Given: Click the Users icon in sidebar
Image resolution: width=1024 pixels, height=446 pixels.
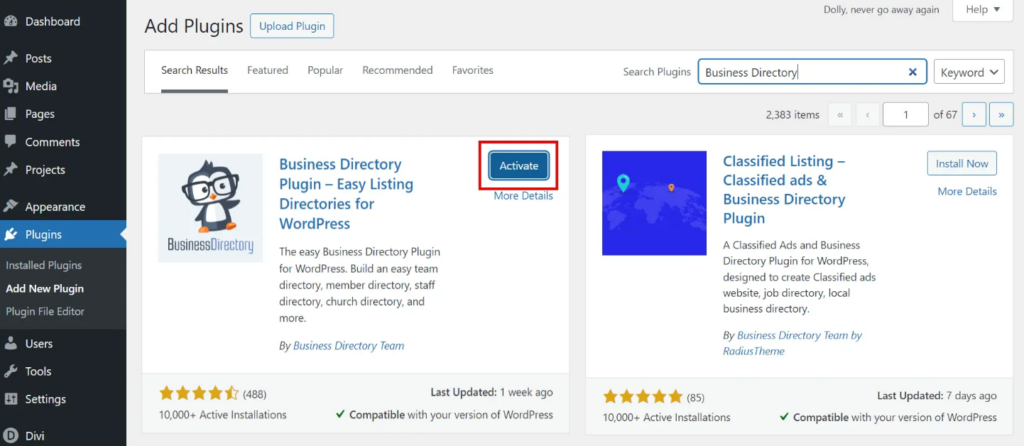Looking at the screenshot, I should click(11, 344).
